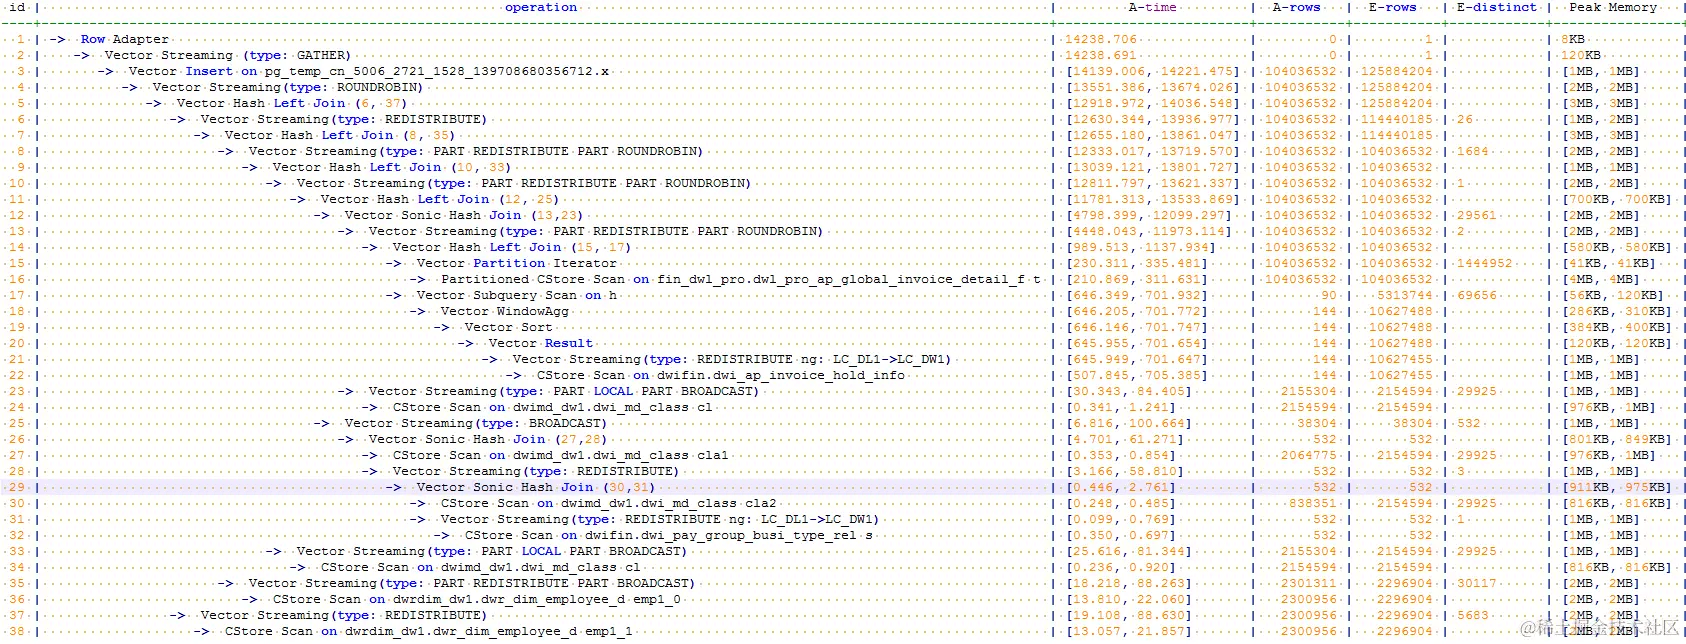1686x644 pixels.
Task: Select "Vector Streaming (type: GATHER)" operation
Action: tap(228, 55)
